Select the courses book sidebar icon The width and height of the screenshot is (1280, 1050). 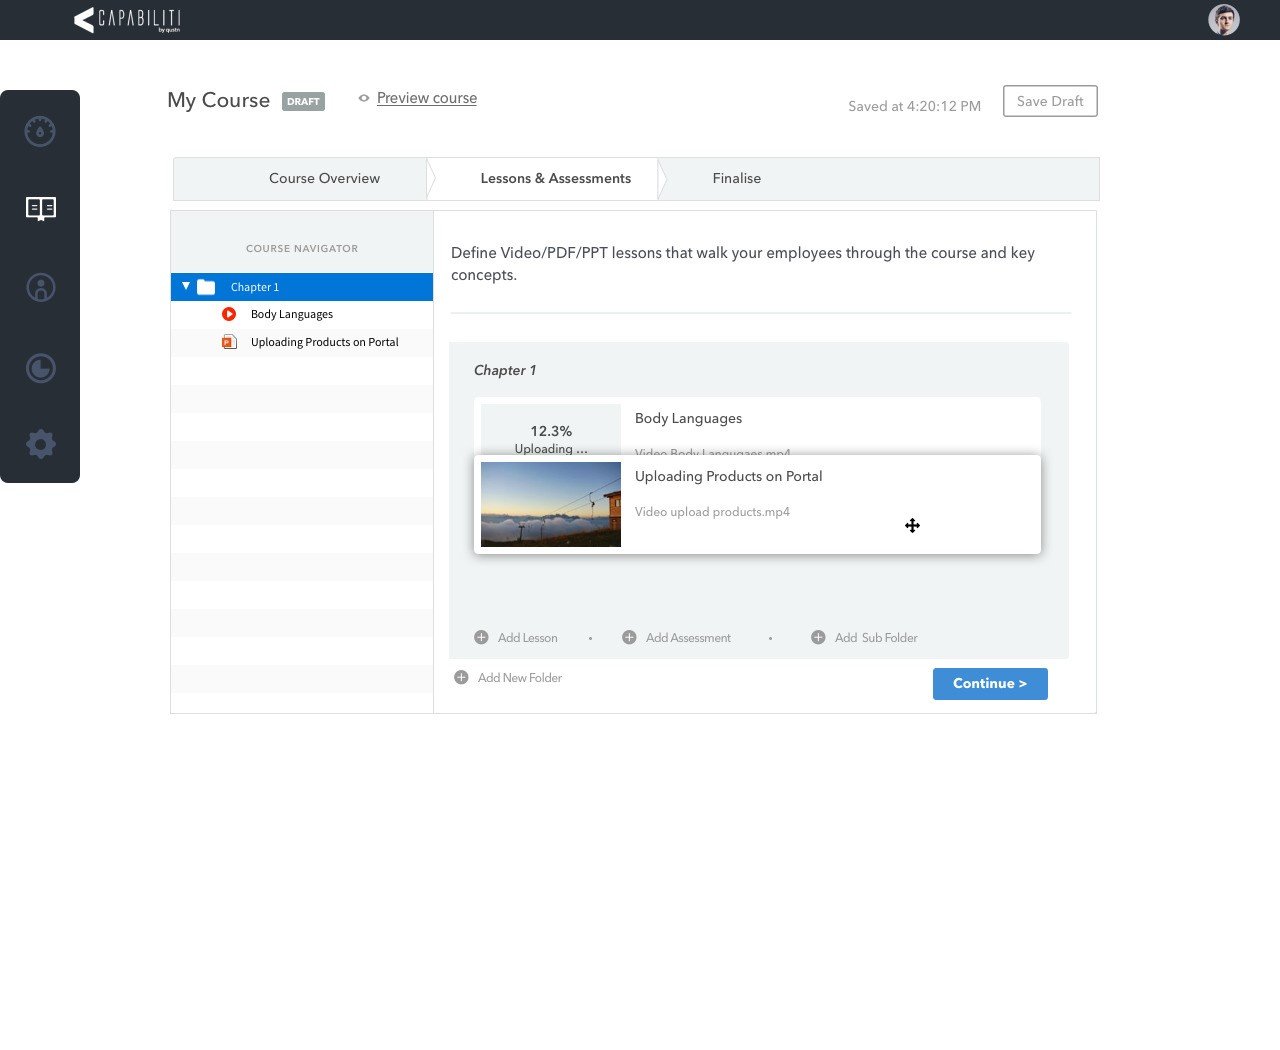[40, 208]
